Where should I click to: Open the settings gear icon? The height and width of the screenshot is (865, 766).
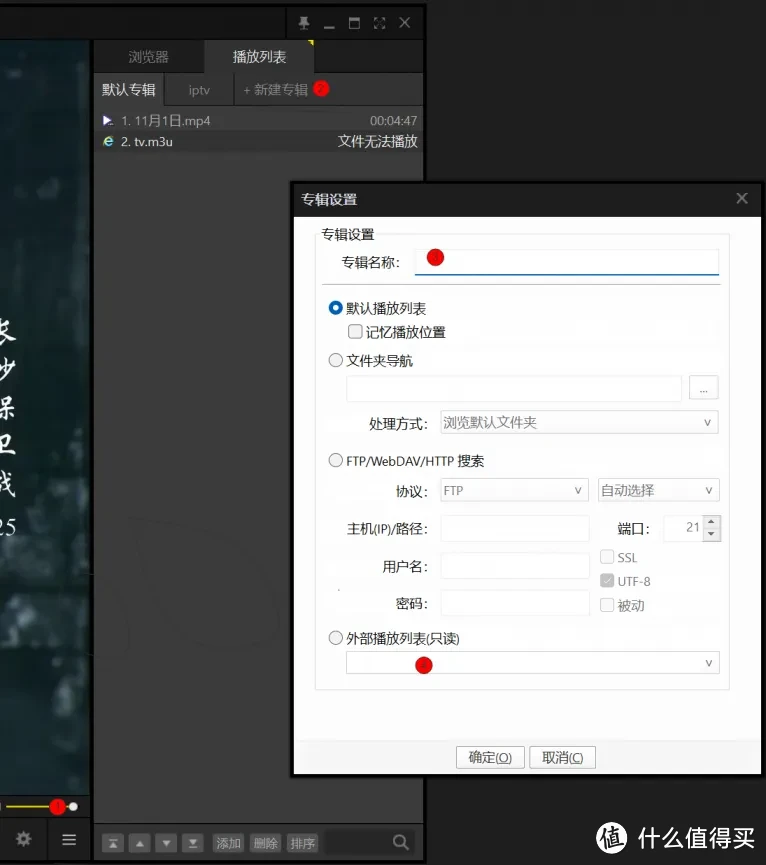coord(24,840)
